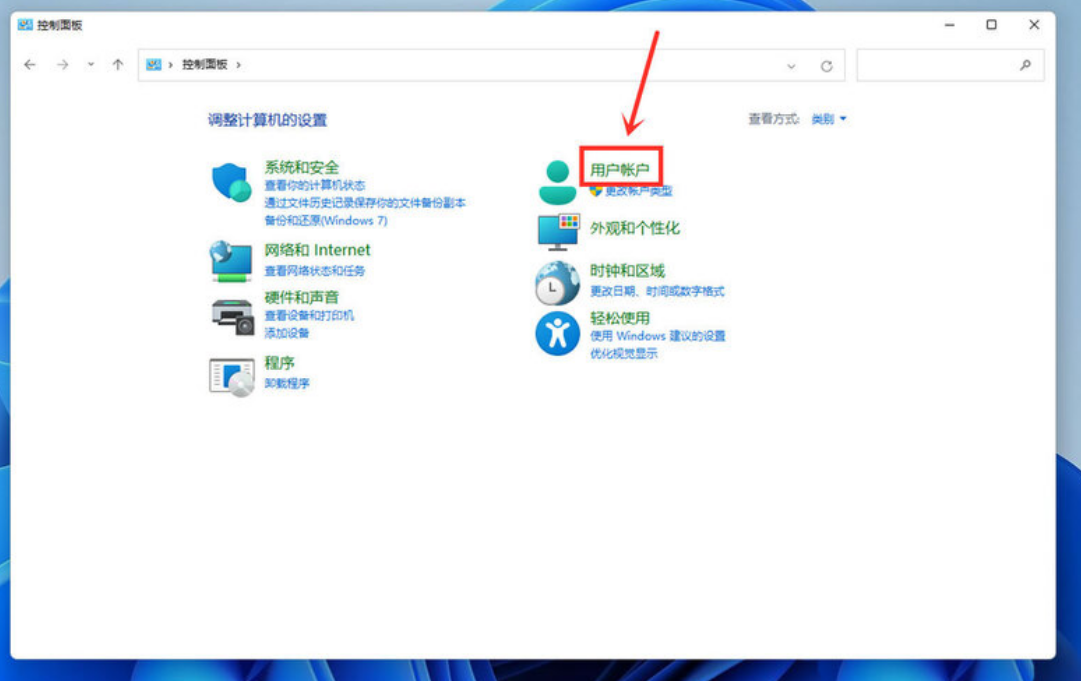This screenshot has height=681, width=1081.
Task: Go back with the back arrow
Action: (30, 65)
